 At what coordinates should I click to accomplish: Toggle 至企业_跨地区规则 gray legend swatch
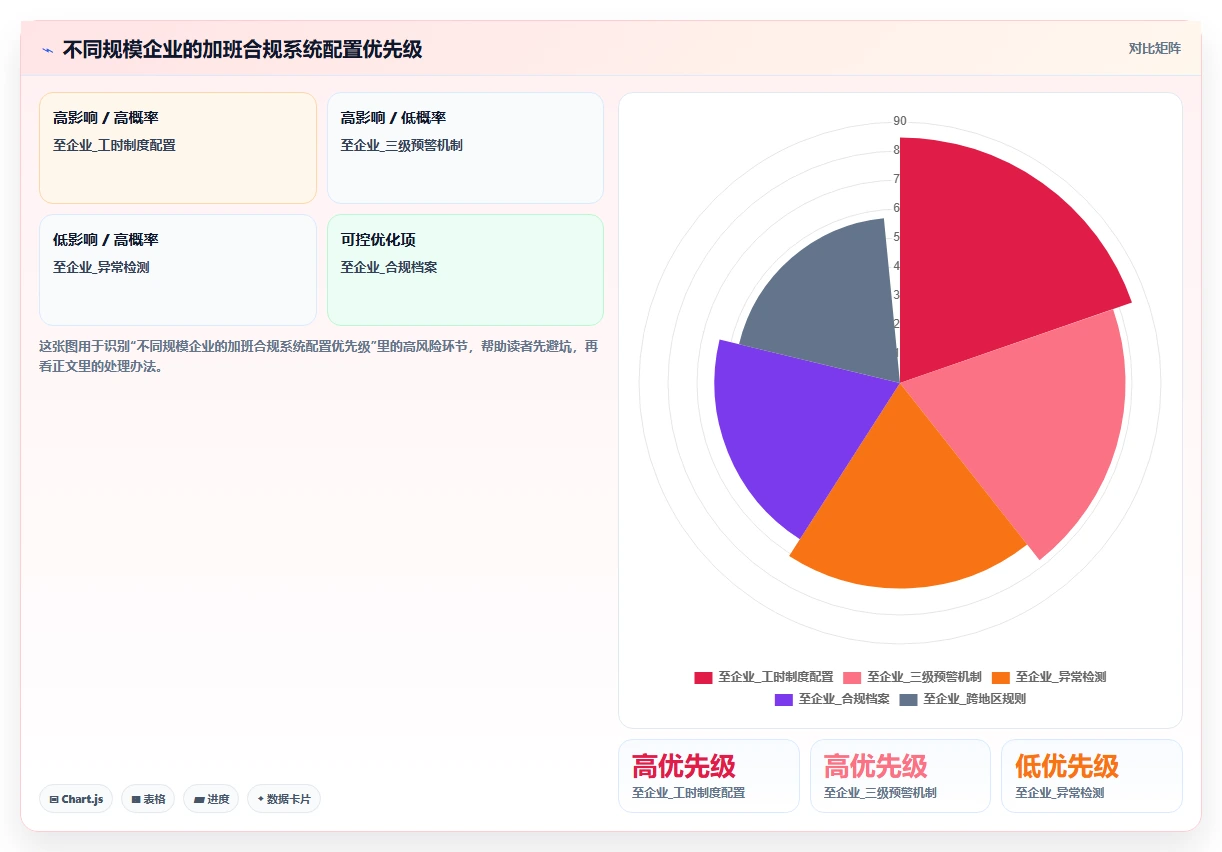pos(908,699)
